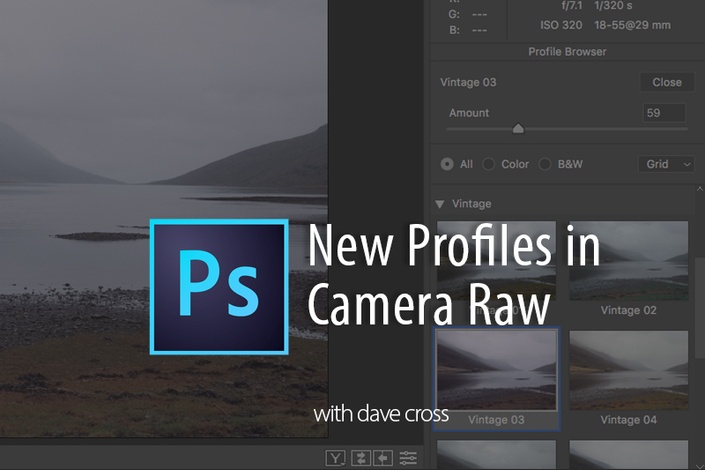
Task: Collapse the Vintage profile group
Action: [x=440, y=204]
